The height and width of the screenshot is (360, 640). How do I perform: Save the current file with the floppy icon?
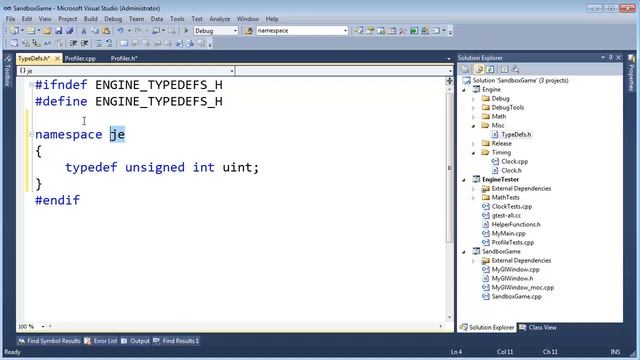click(58, 31)
